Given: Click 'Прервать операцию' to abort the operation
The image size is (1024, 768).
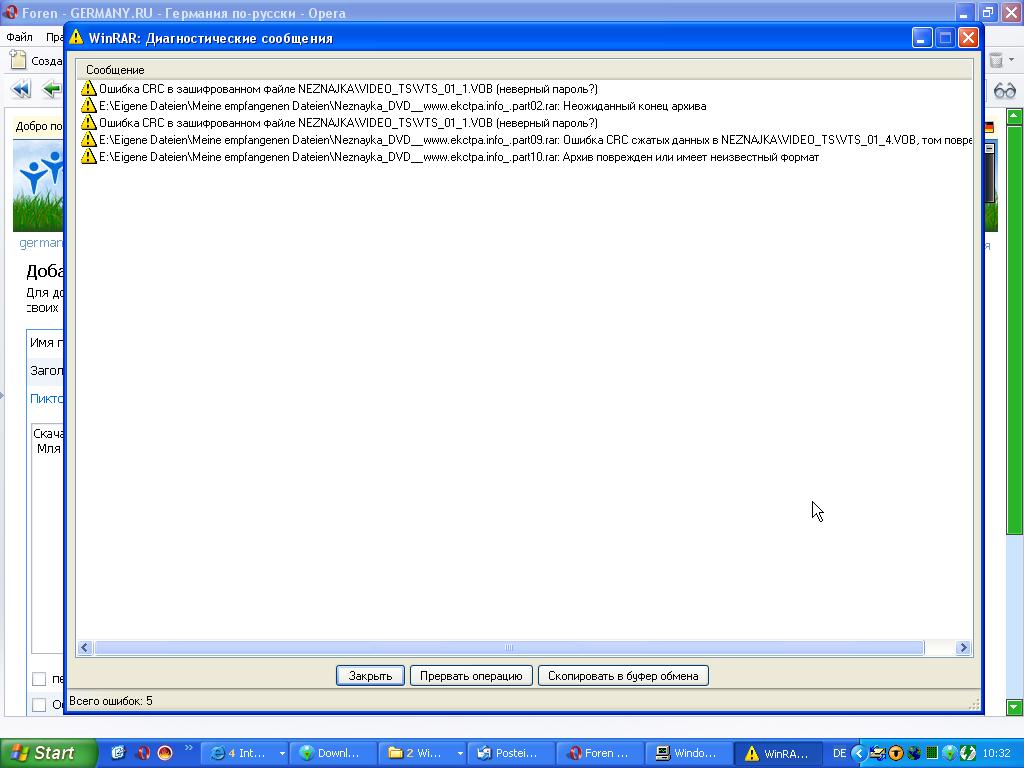Looking at the screenshot, I should 471,676.
